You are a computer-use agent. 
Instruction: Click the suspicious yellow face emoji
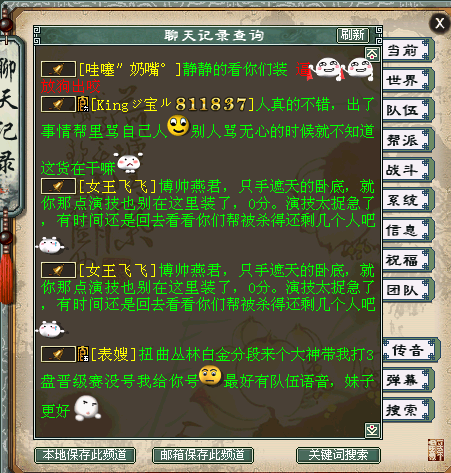click(x=210, y=376)
